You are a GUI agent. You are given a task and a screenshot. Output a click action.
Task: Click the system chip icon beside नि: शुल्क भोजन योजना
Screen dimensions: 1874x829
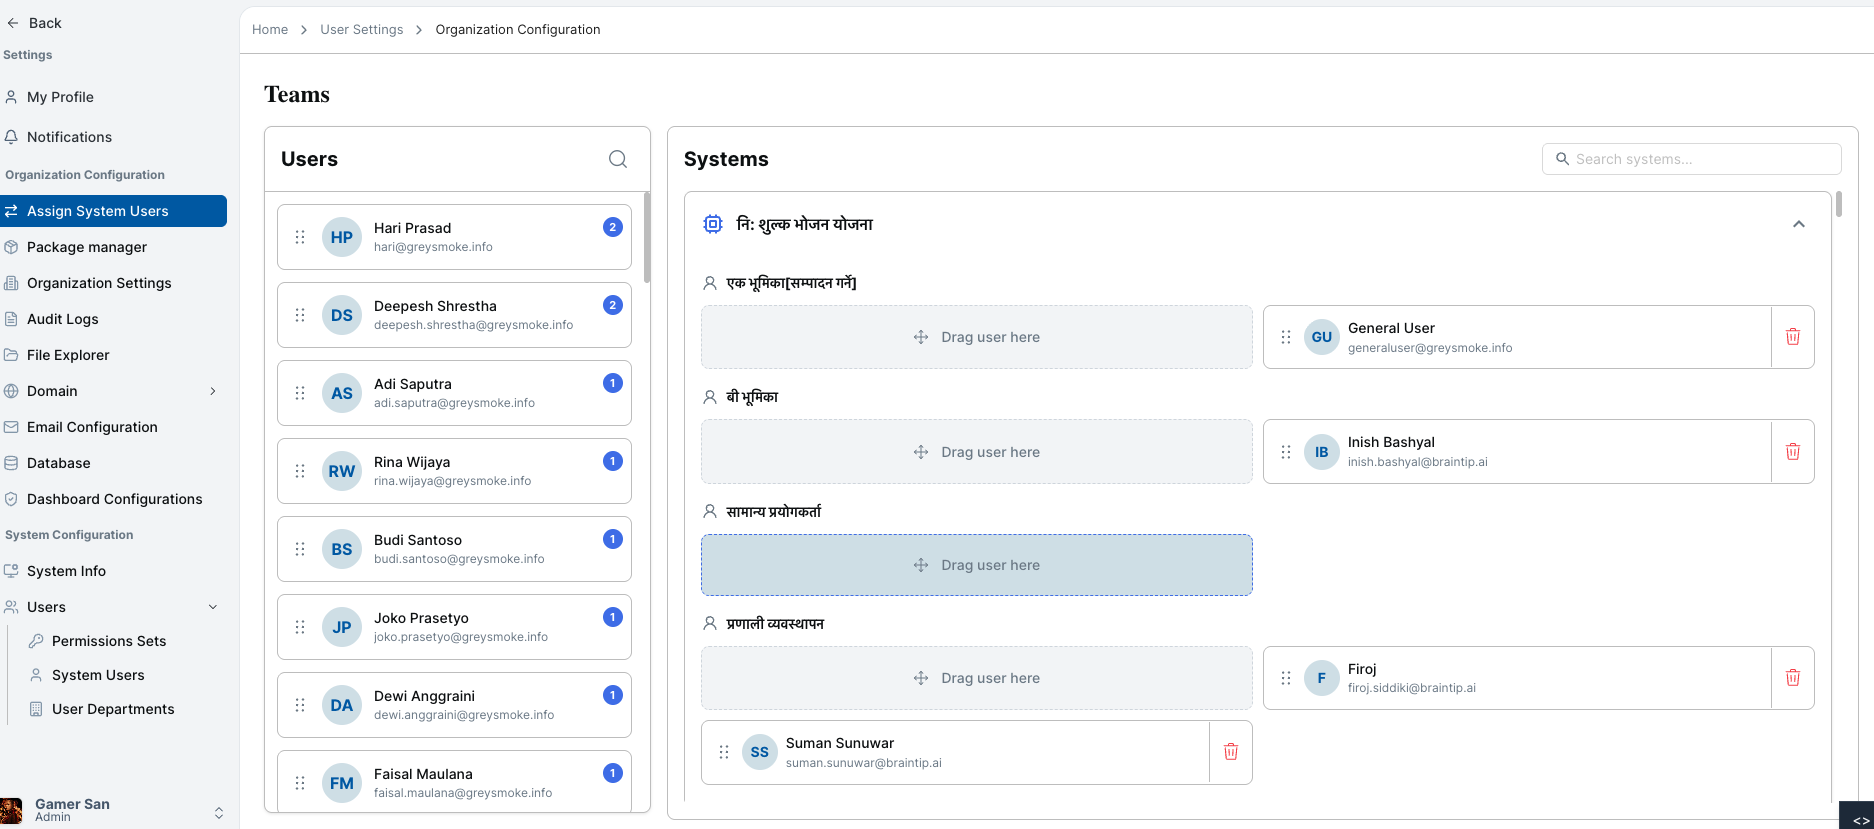(713, 224)
